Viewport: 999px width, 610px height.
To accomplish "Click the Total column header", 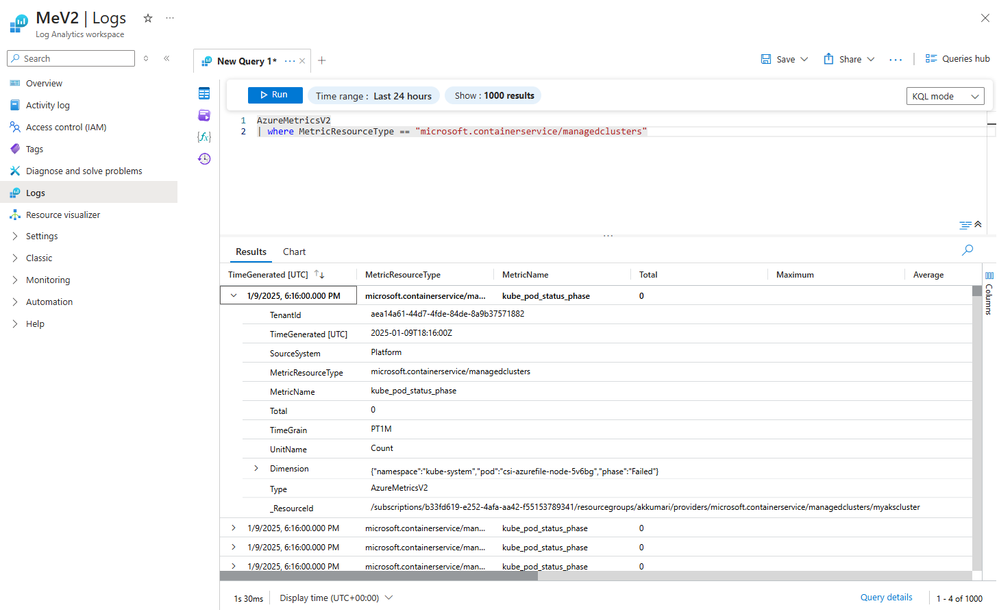I will click(648, 275).
